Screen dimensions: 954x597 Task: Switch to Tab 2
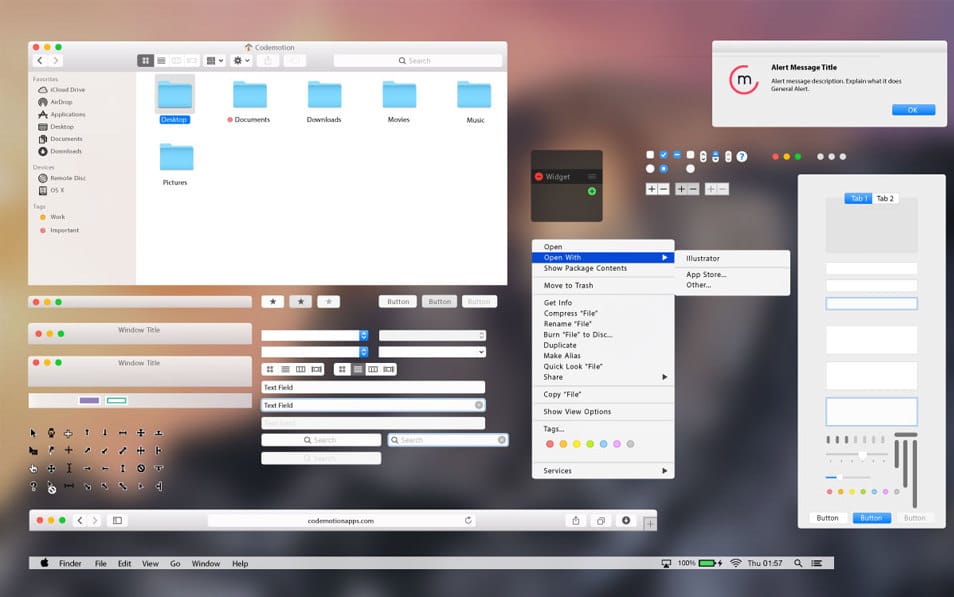tap(884, 198)
